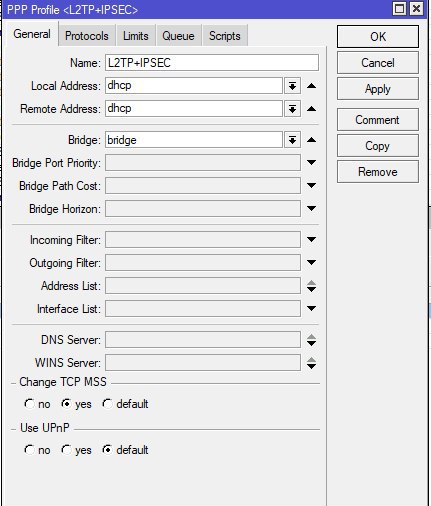Image resolution: width=431 pixels, height=506 pixels.
Task: Close the PPP Profile window
Action: pos(416,8)
